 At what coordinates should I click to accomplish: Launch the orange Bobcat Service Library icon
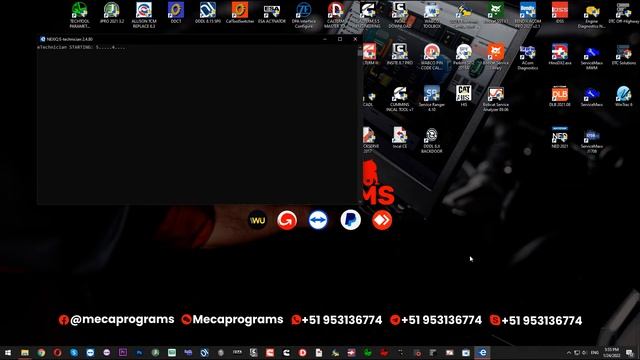point(496,56)
